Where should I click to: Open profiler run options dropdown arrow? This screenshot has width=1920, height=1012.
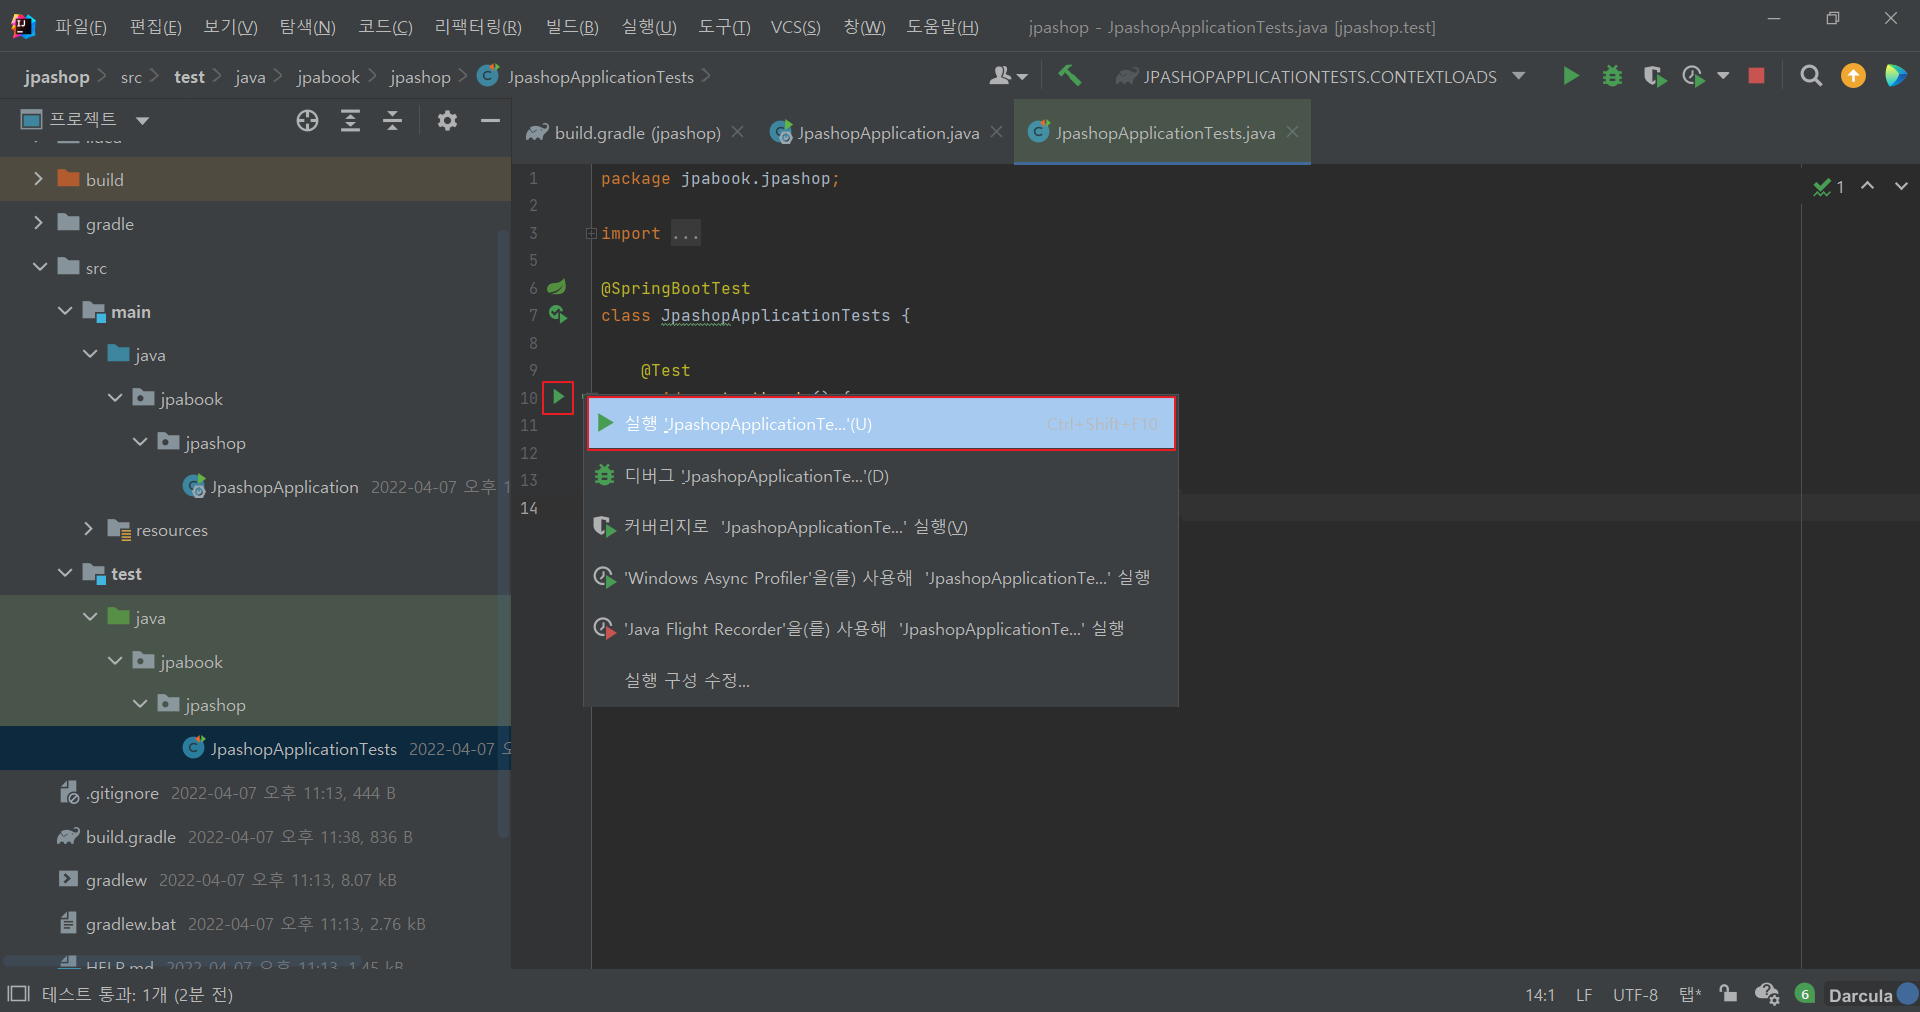pos(1723,76)
